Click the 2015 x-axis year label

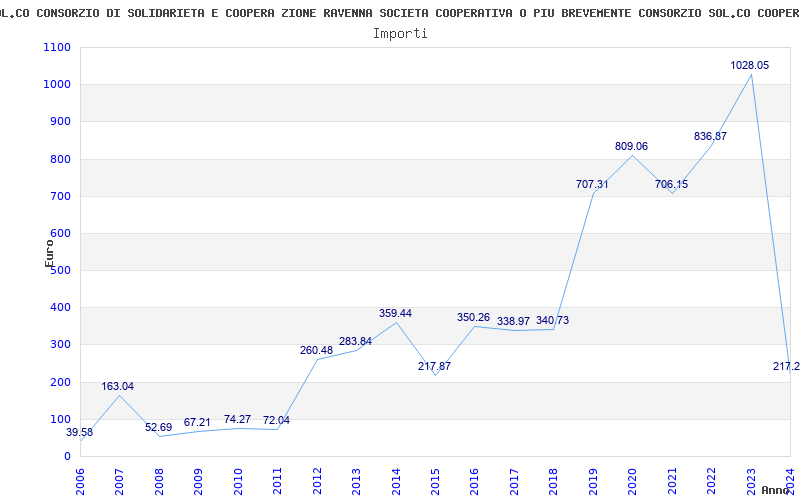point(435,481)
